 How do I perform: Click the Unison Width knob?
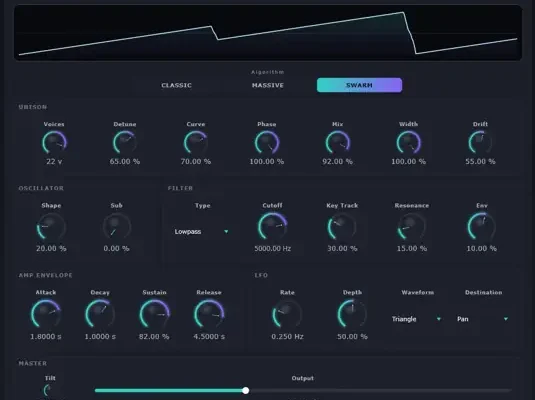tap(408, 143)
